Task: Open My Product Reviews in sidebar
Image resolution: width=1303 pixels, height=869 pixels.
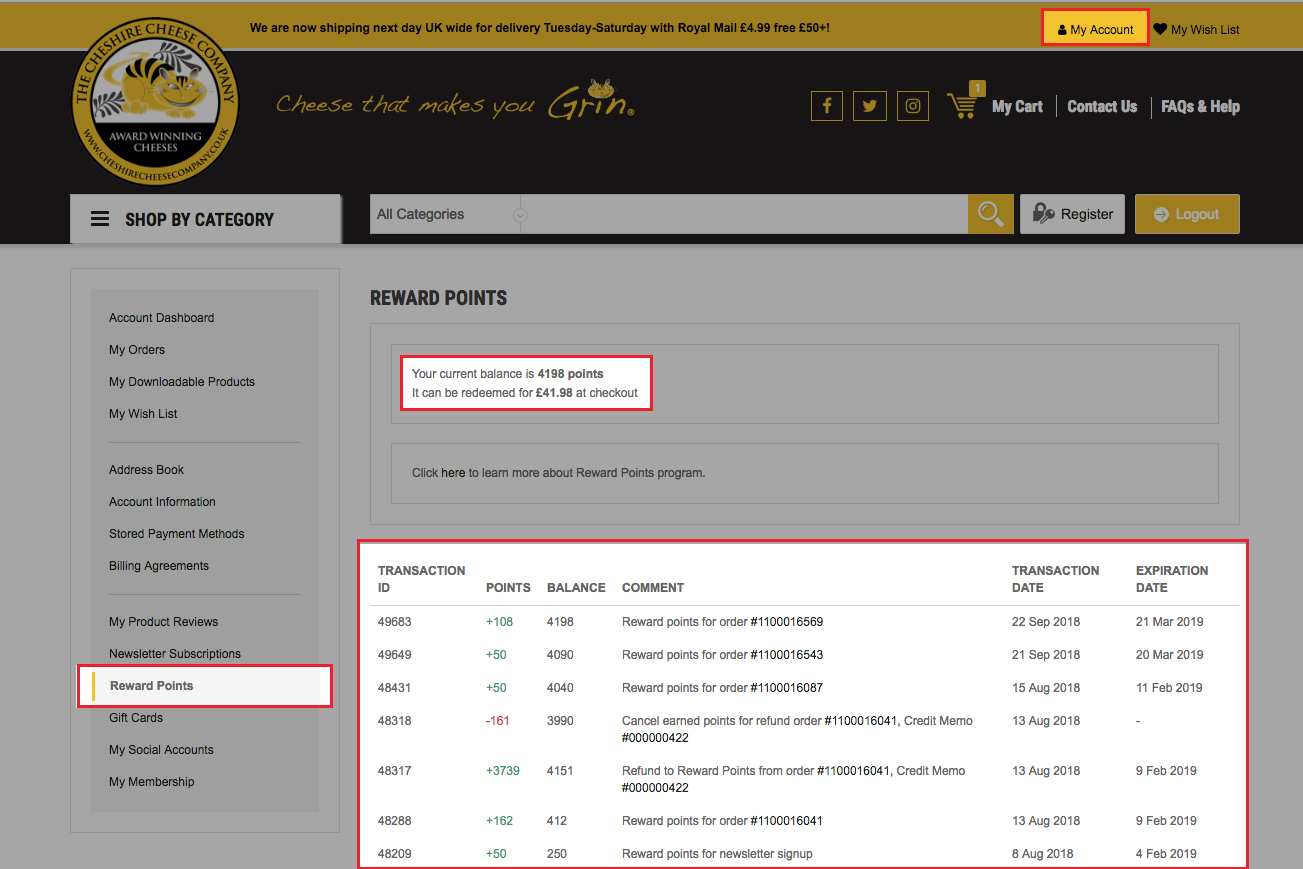Action: pyautogui.click(x=164, y=622)
